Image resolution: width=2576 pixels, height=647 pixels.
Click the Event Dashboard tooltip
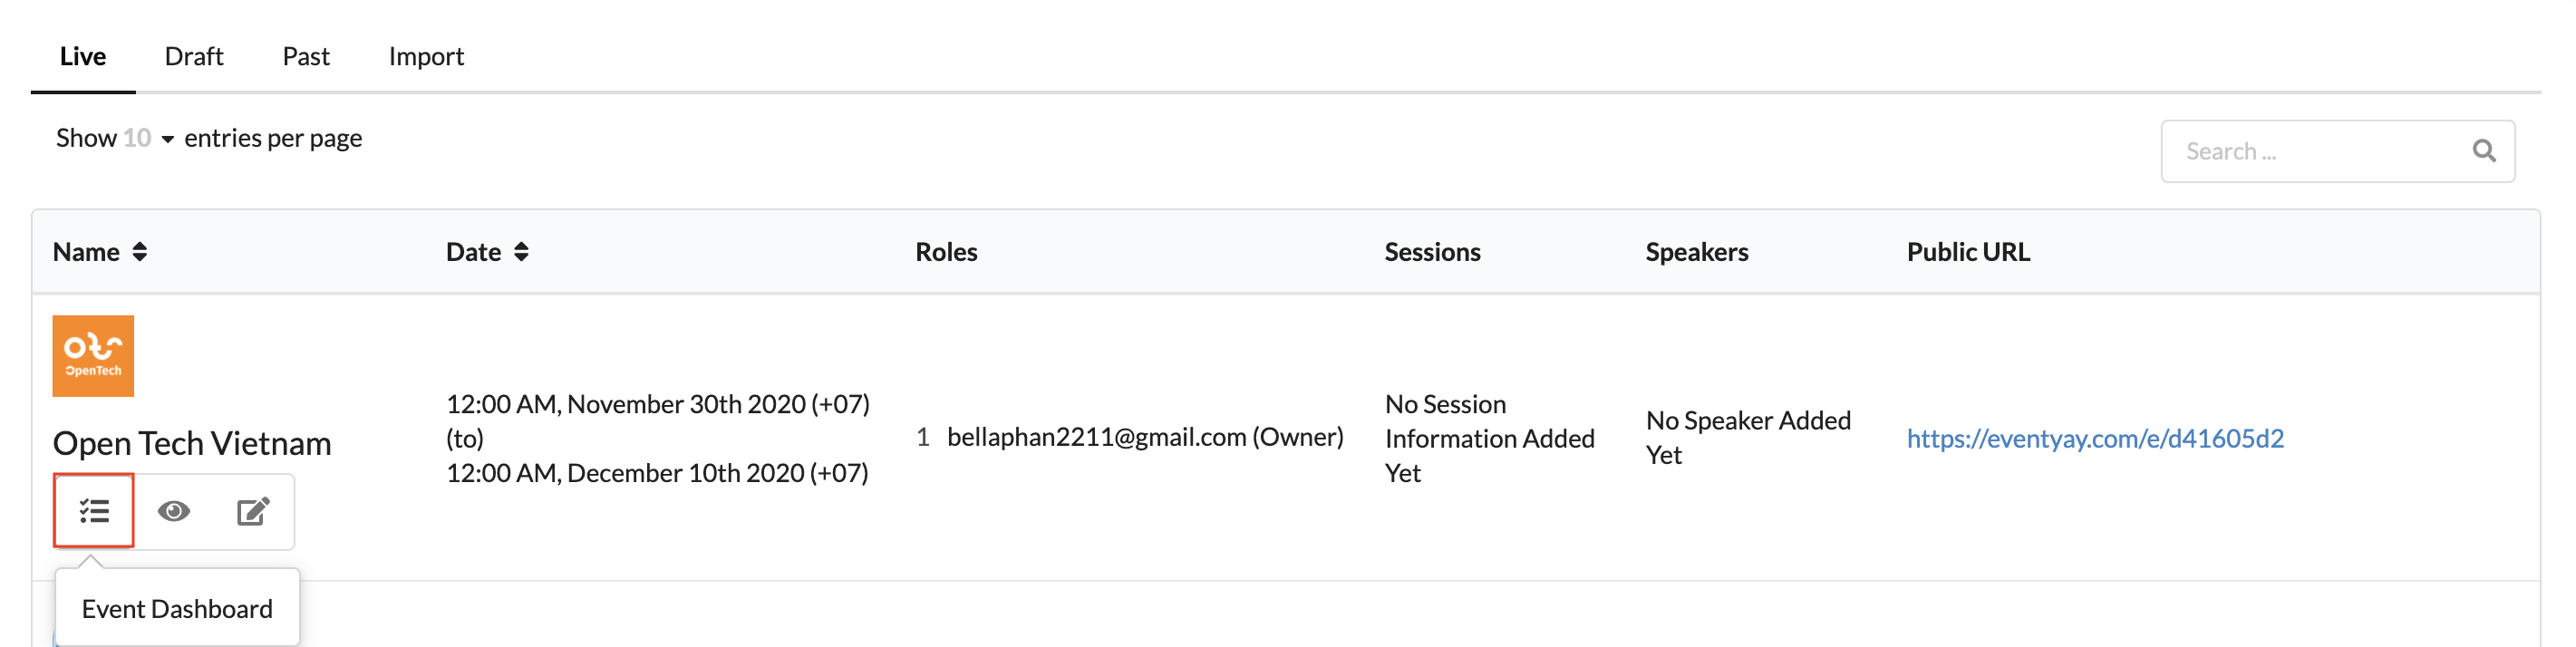click(x=177, y=608)
